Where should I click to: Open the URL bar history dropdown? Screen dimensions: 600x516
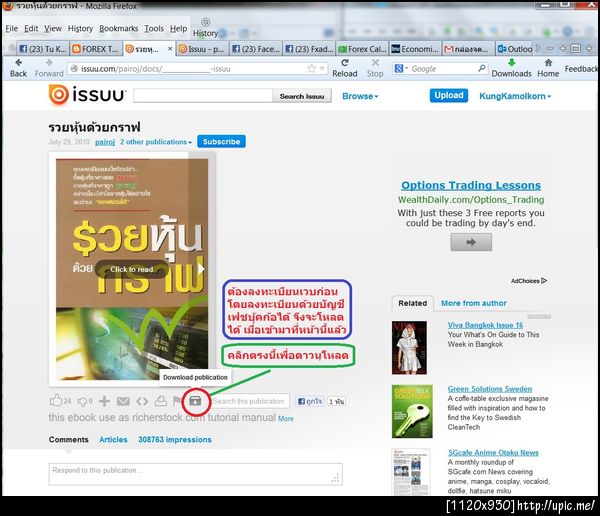(322, 69)
